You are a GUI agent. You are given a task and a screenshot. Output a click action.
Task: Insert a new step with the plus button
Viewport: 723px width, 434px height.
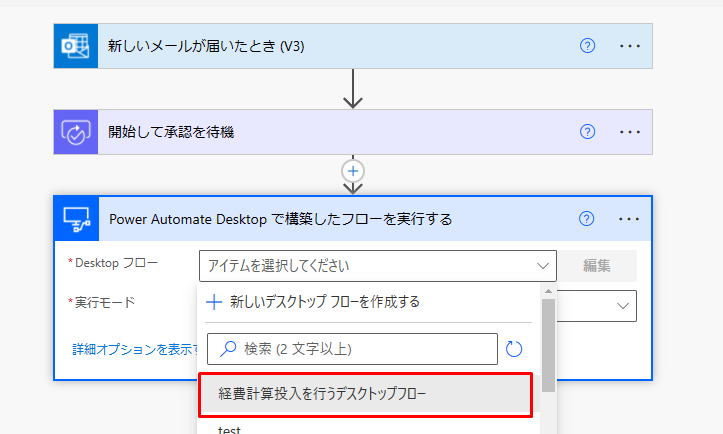[353, 171]
